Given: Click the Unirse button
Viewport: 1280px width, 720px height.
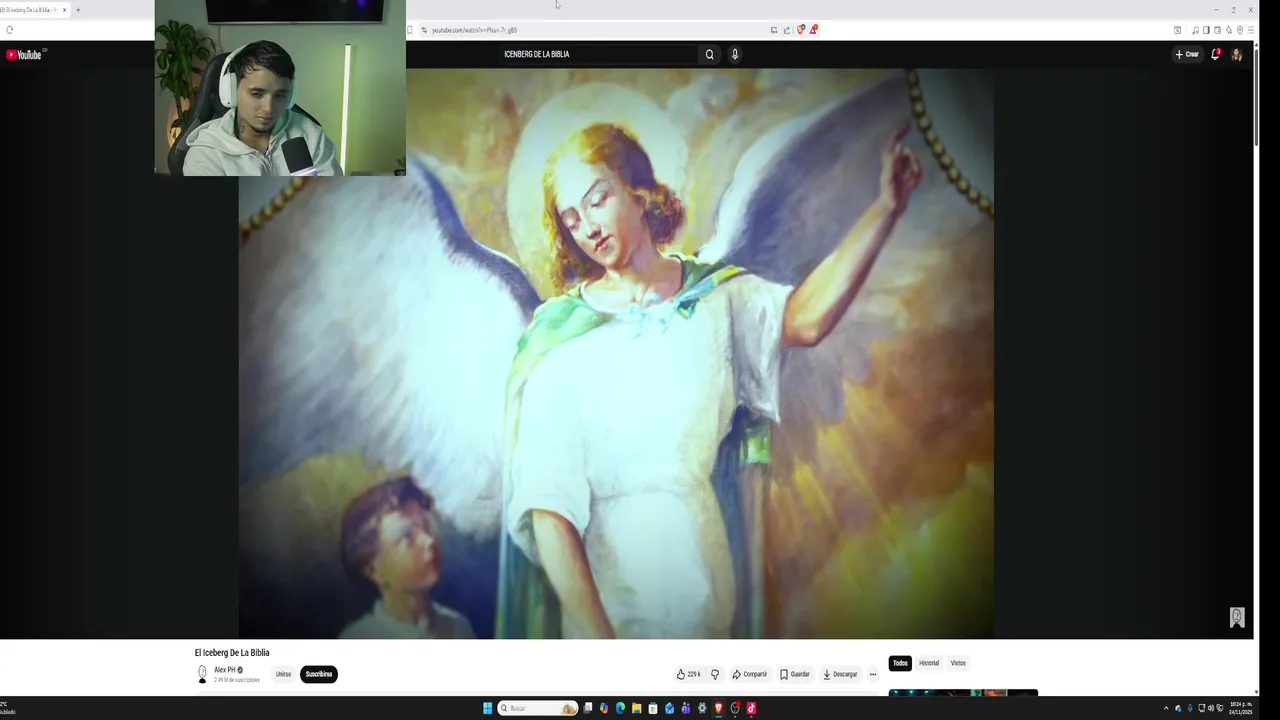Looking at the screenshot, I should (x=284, y=674).
